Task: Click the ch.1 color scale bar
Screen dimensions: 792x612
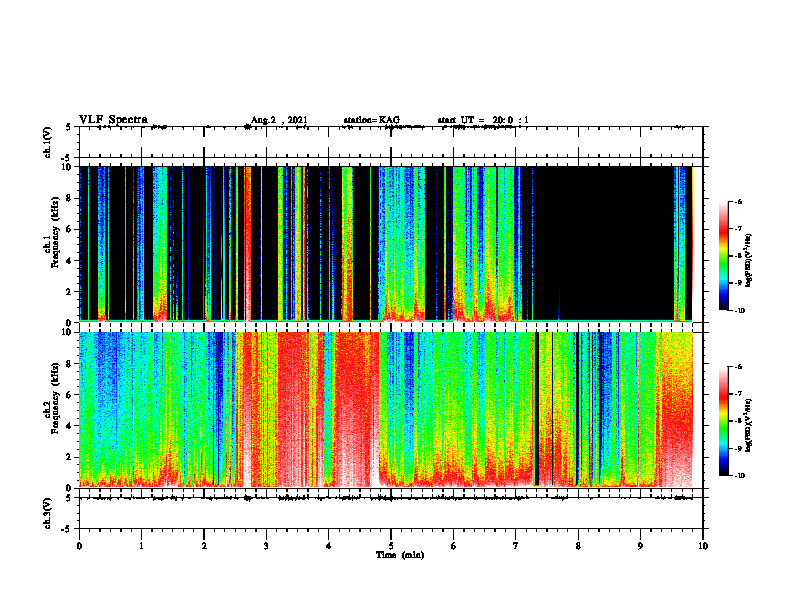Action: coord(723,256)
